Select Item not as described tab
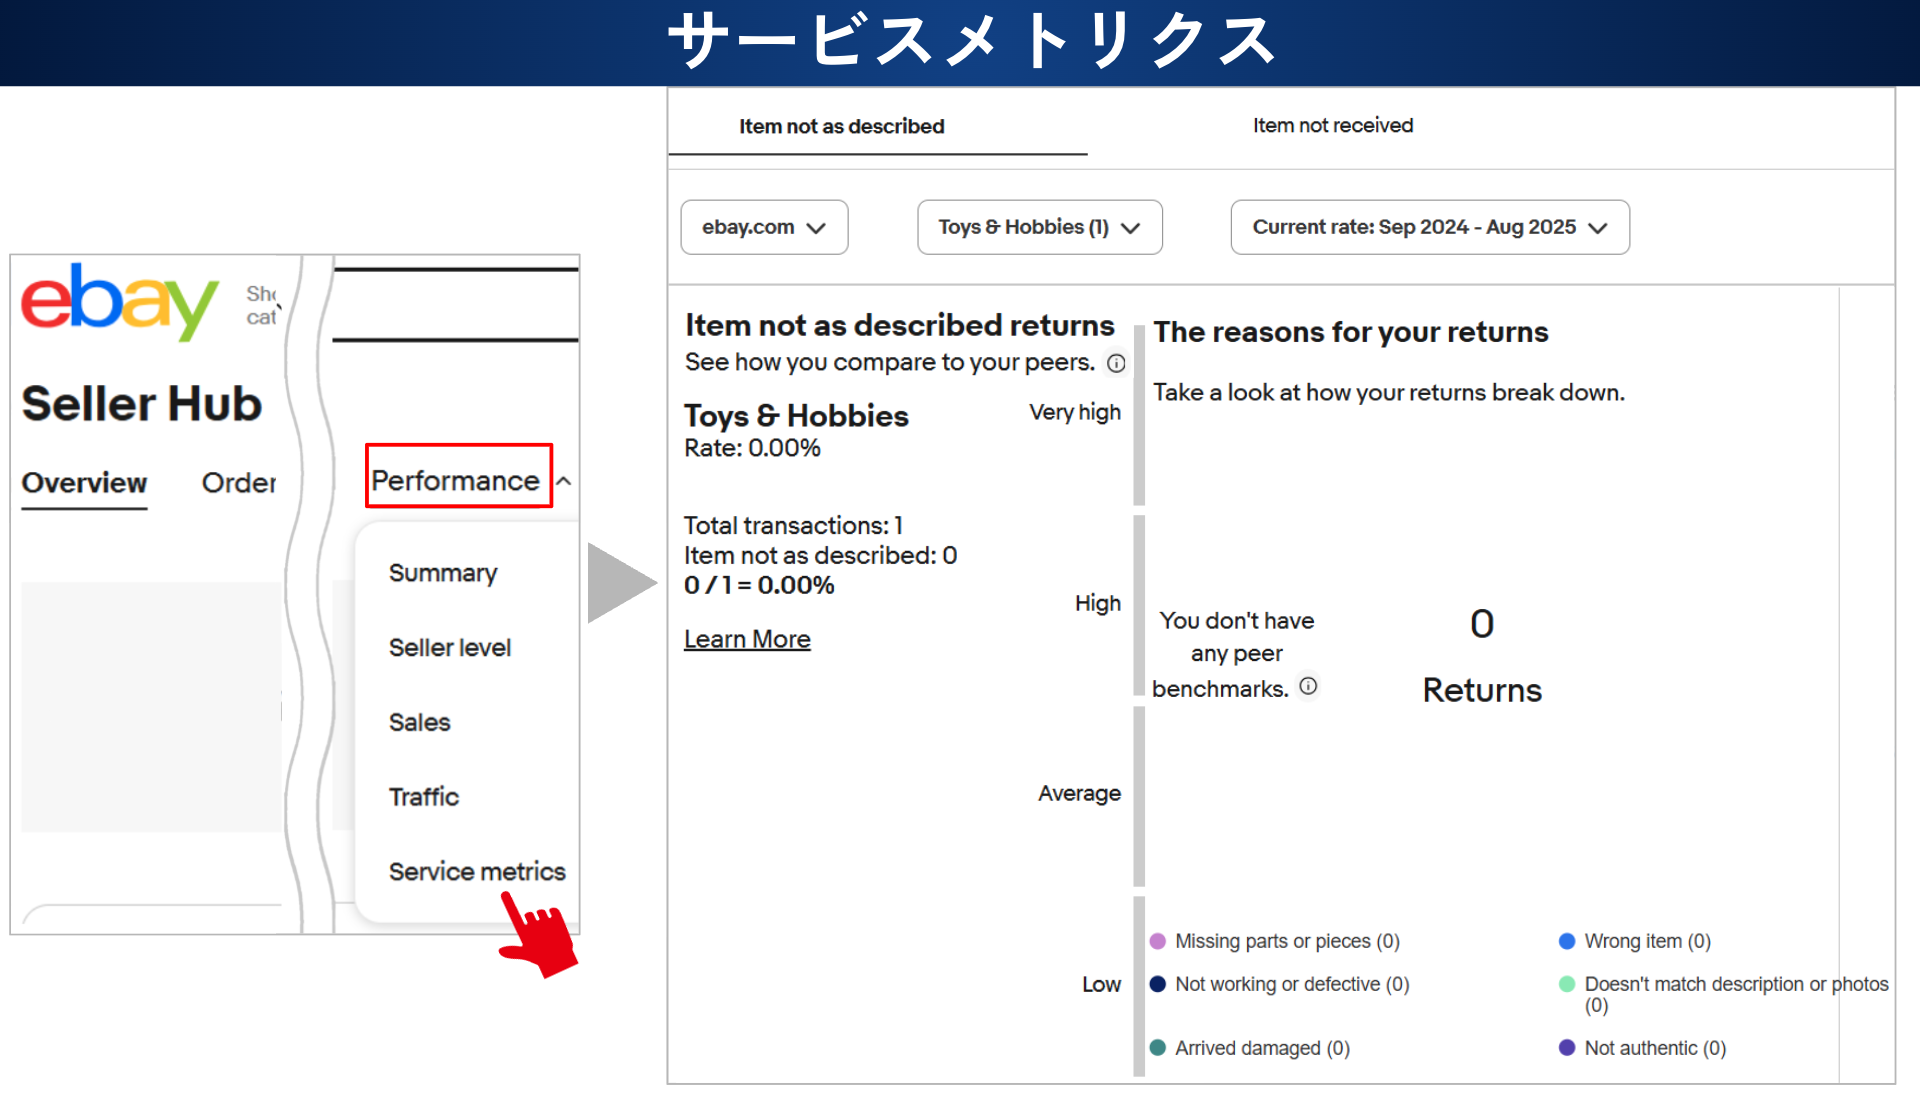This screenshot has width=1920, height=1100. coord(841,127)
